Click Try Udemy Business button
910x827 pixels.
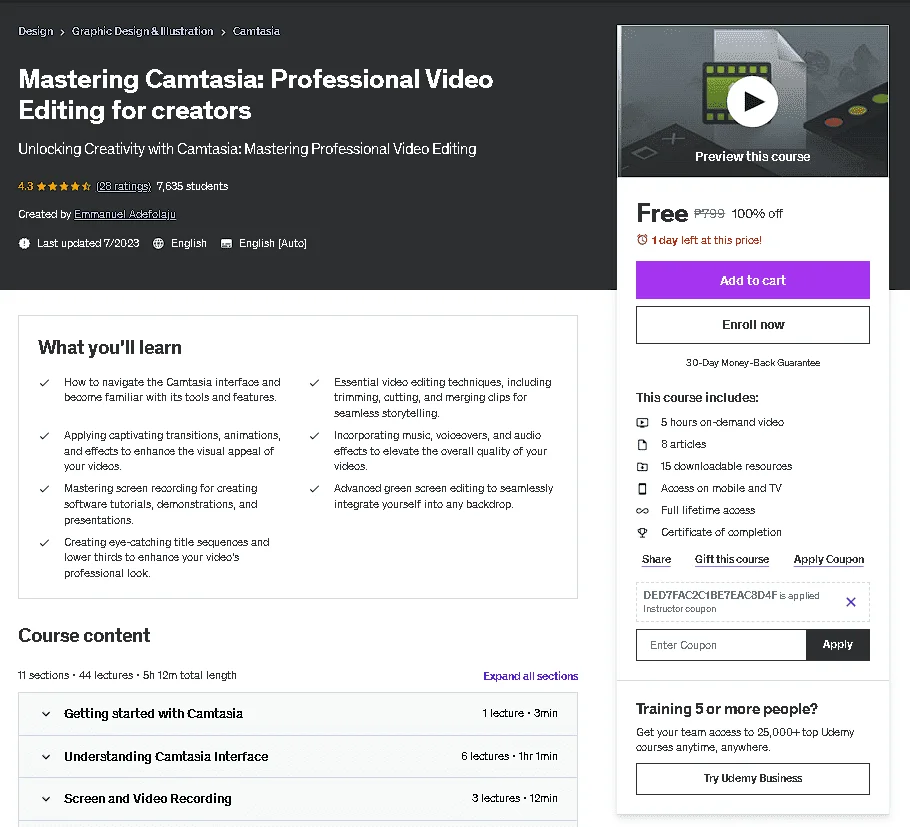coord(753,779)
